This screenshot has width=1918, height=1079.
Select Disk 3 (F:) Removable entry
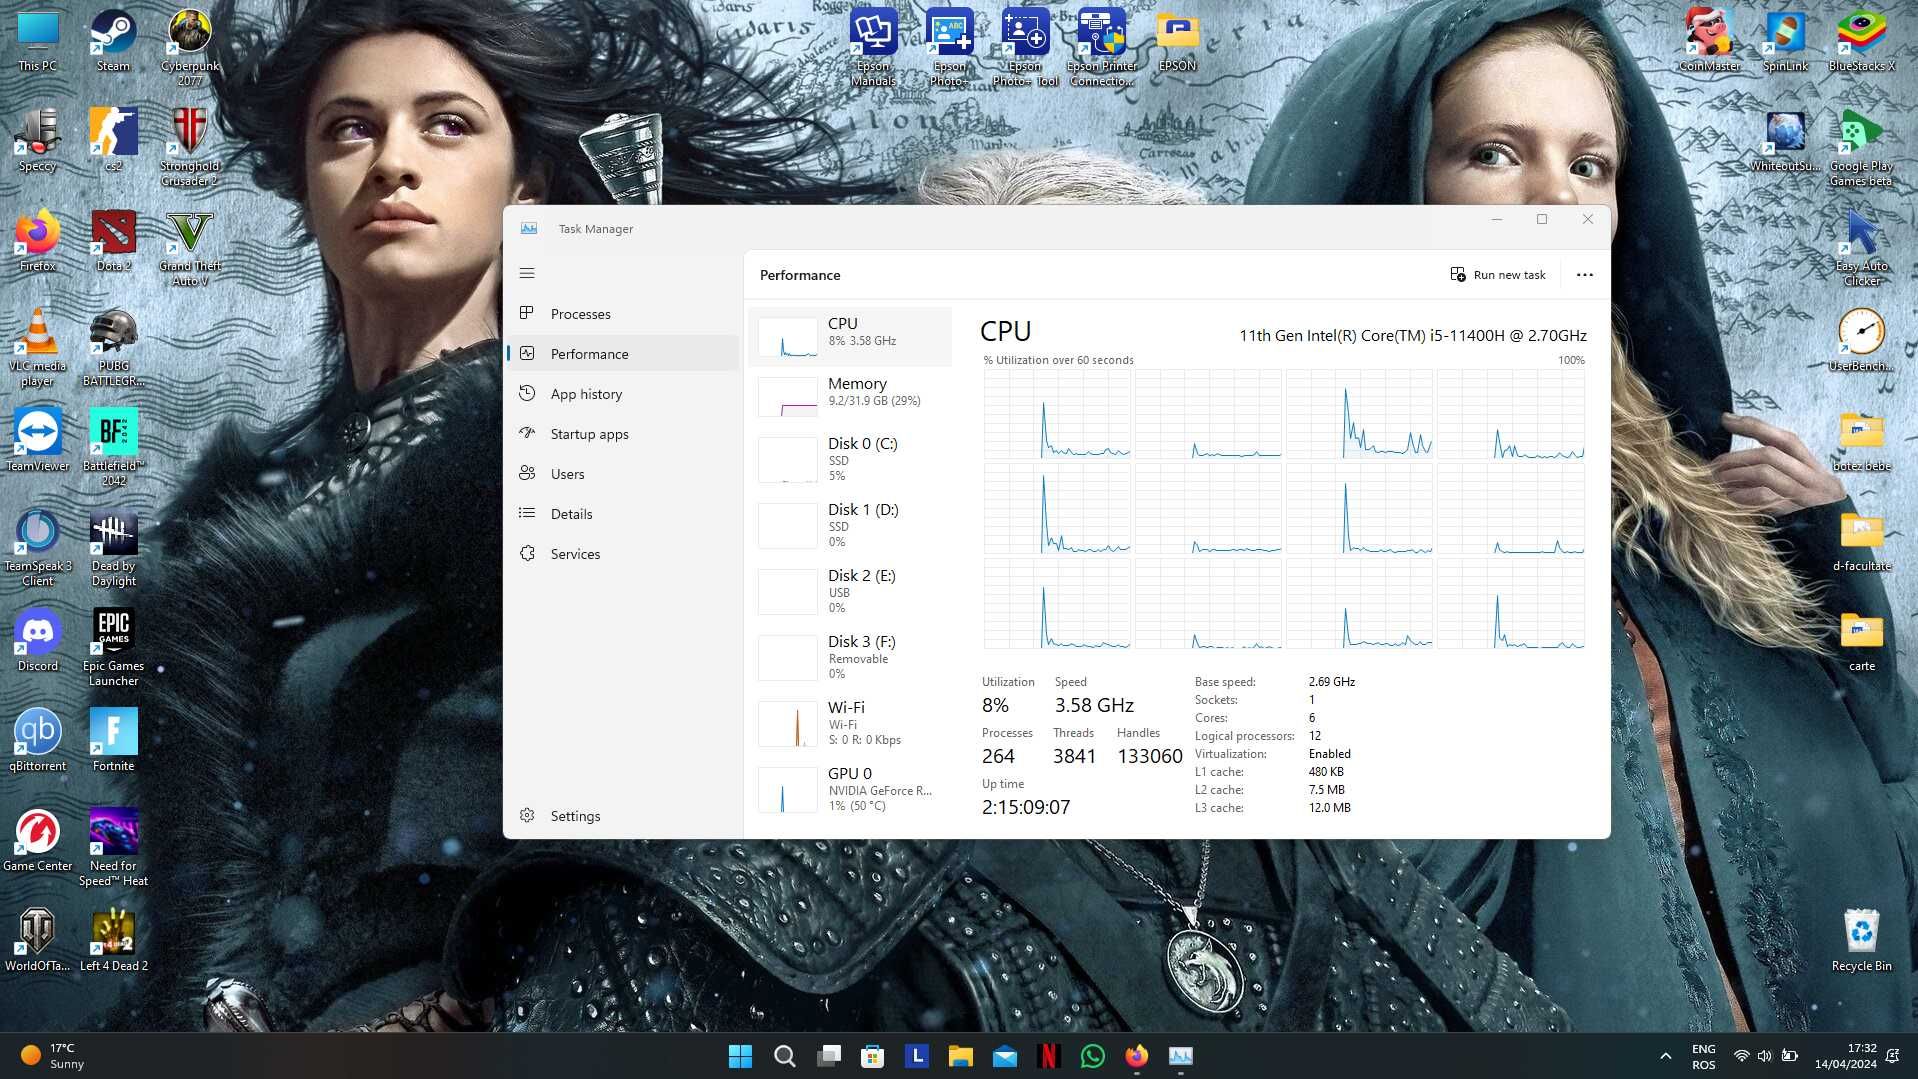[850, 657]
